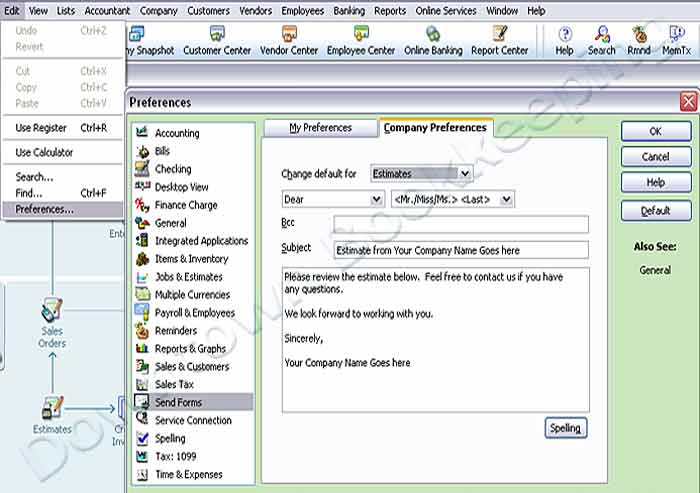This screenshot has height=493, width=700.
Task: Click into the Subject input field
Action: (461, 250)
